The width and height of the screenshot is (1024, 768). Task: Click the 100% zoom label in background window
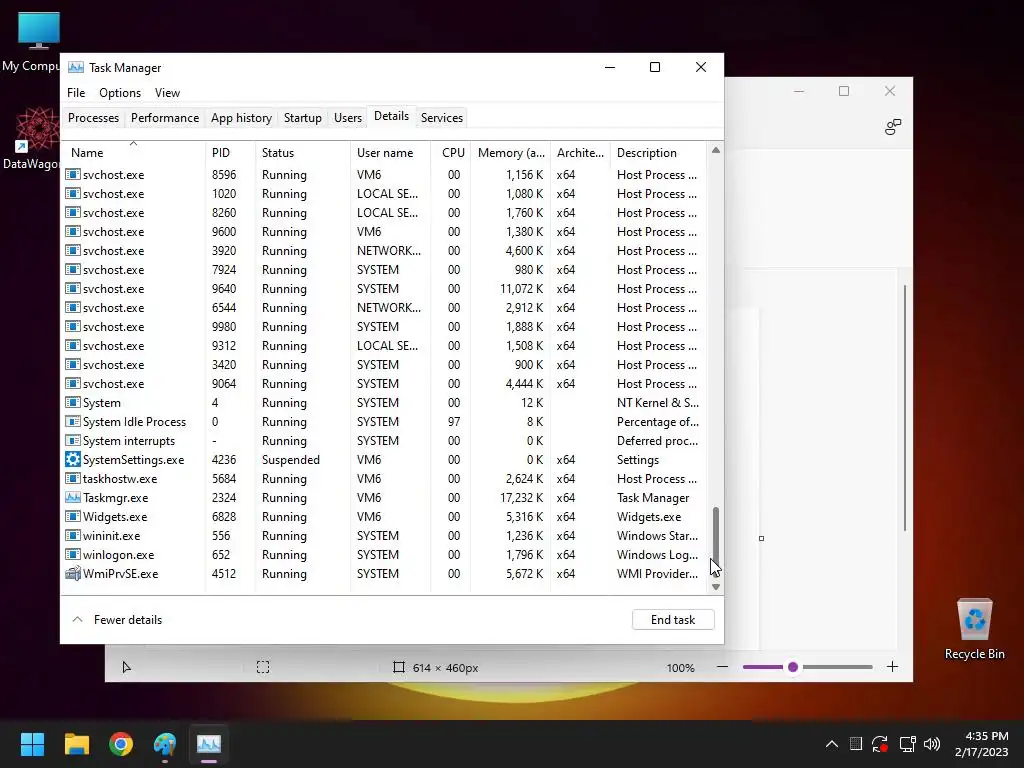point(680,667)
